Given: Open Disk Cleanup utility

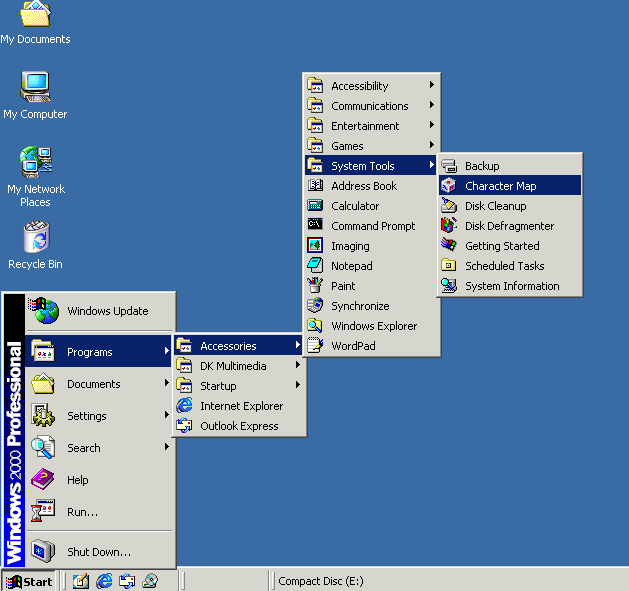Looking at the screenshot, I should click(x=495, y=206).
